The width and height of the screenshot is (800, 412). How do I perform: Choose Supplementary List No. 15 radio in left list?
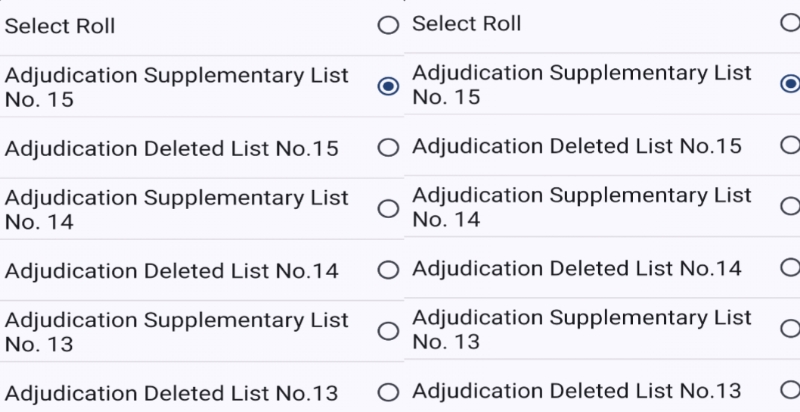(388, 87)
